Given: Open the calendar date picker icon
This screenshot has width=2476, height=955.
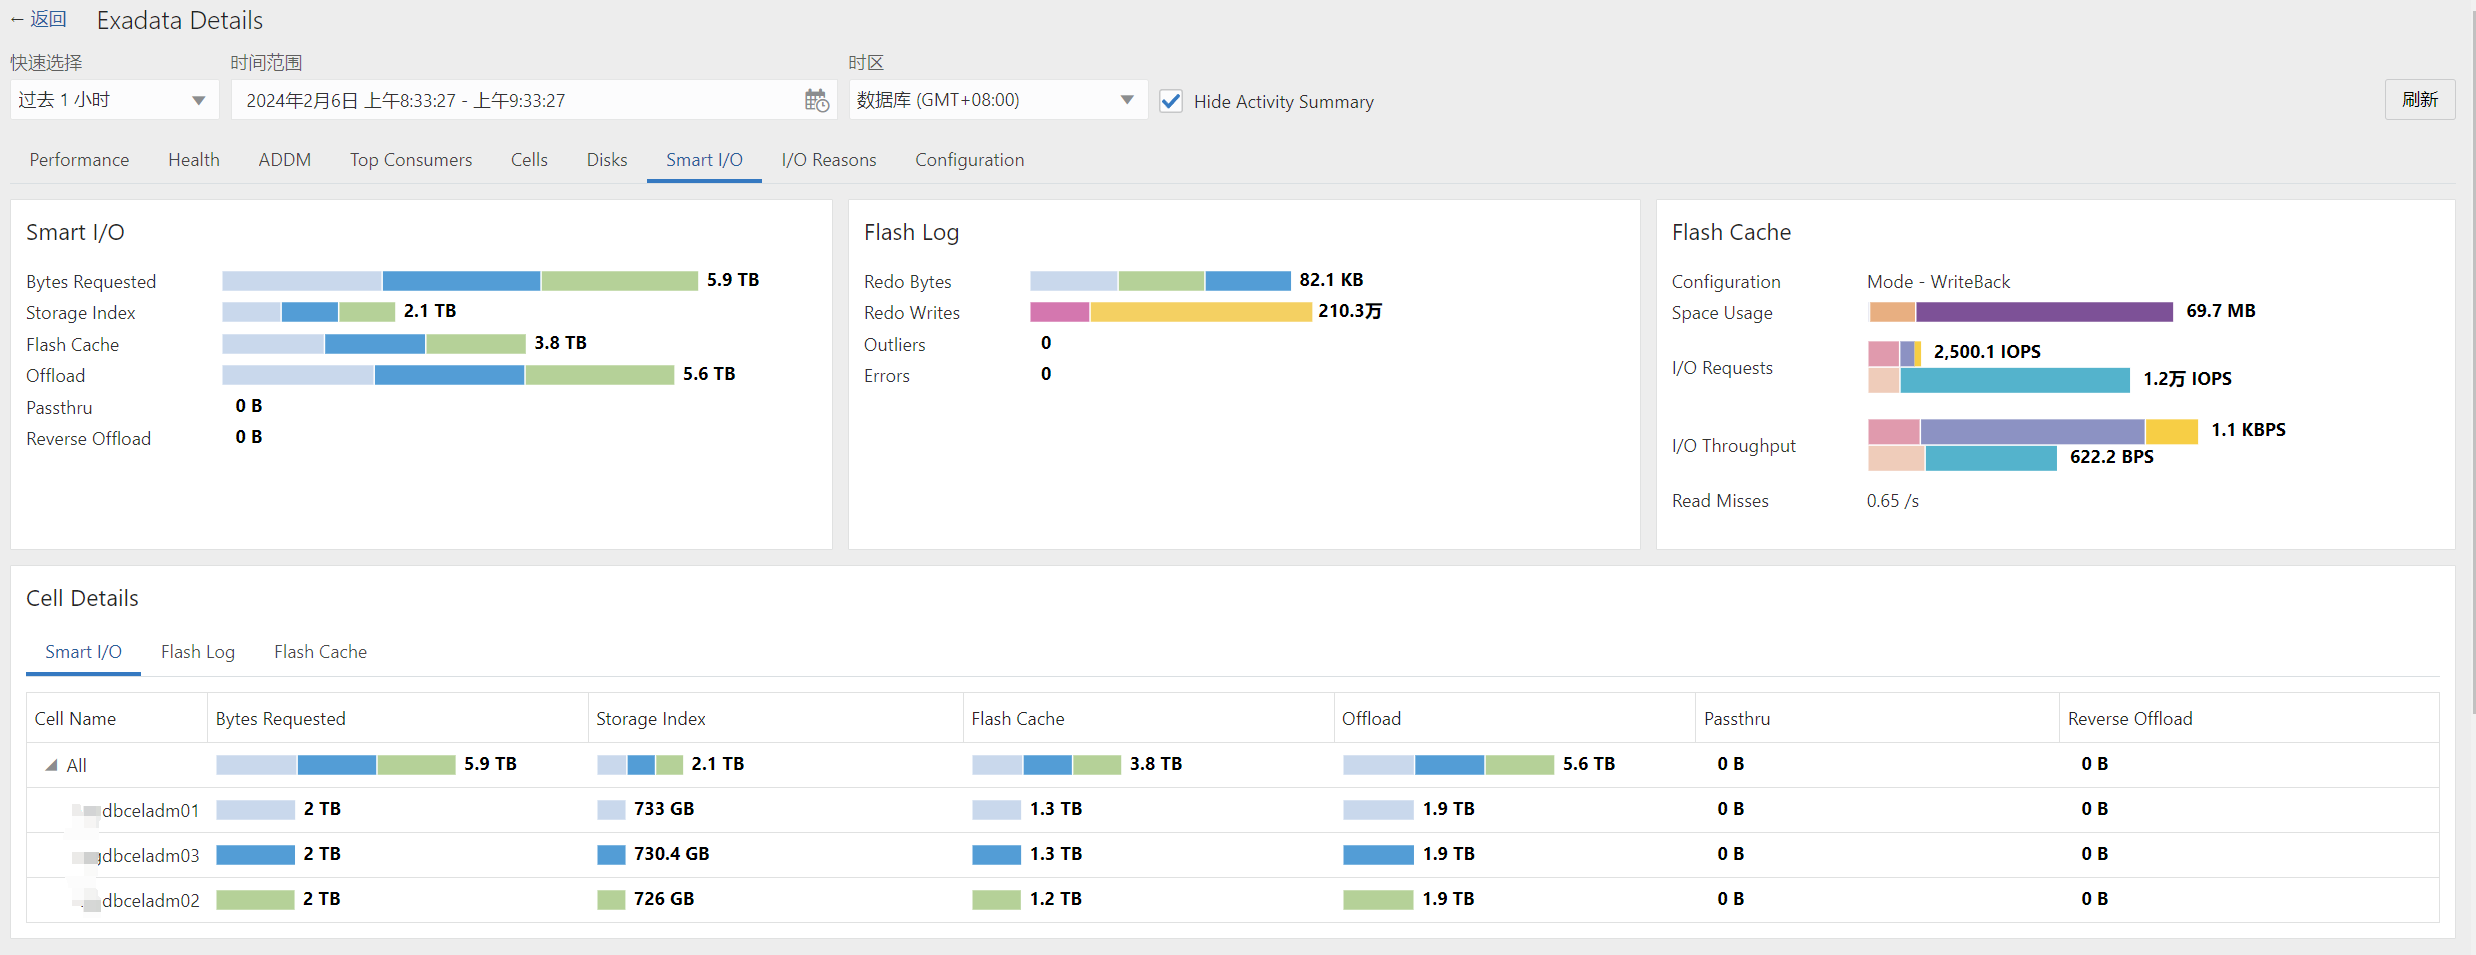Looking at the screenshot, I should coord(816,100).
